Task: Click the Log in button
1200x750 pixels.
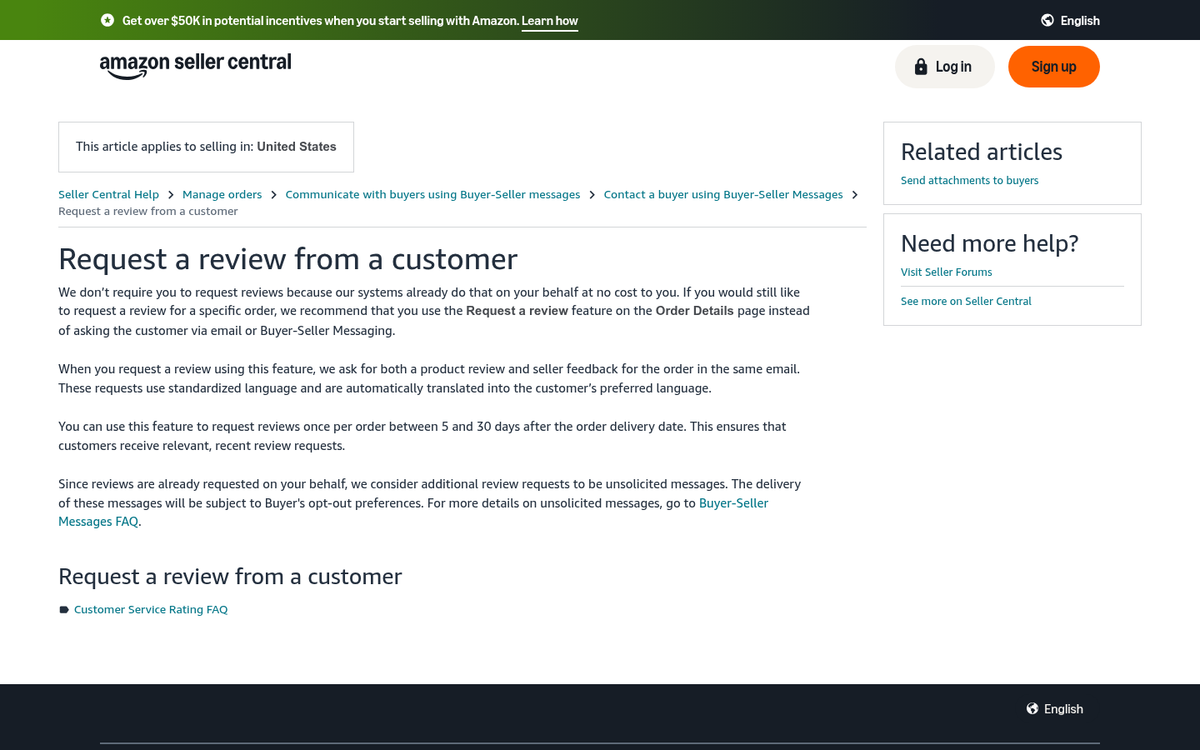Action: (x=944, y=66)
